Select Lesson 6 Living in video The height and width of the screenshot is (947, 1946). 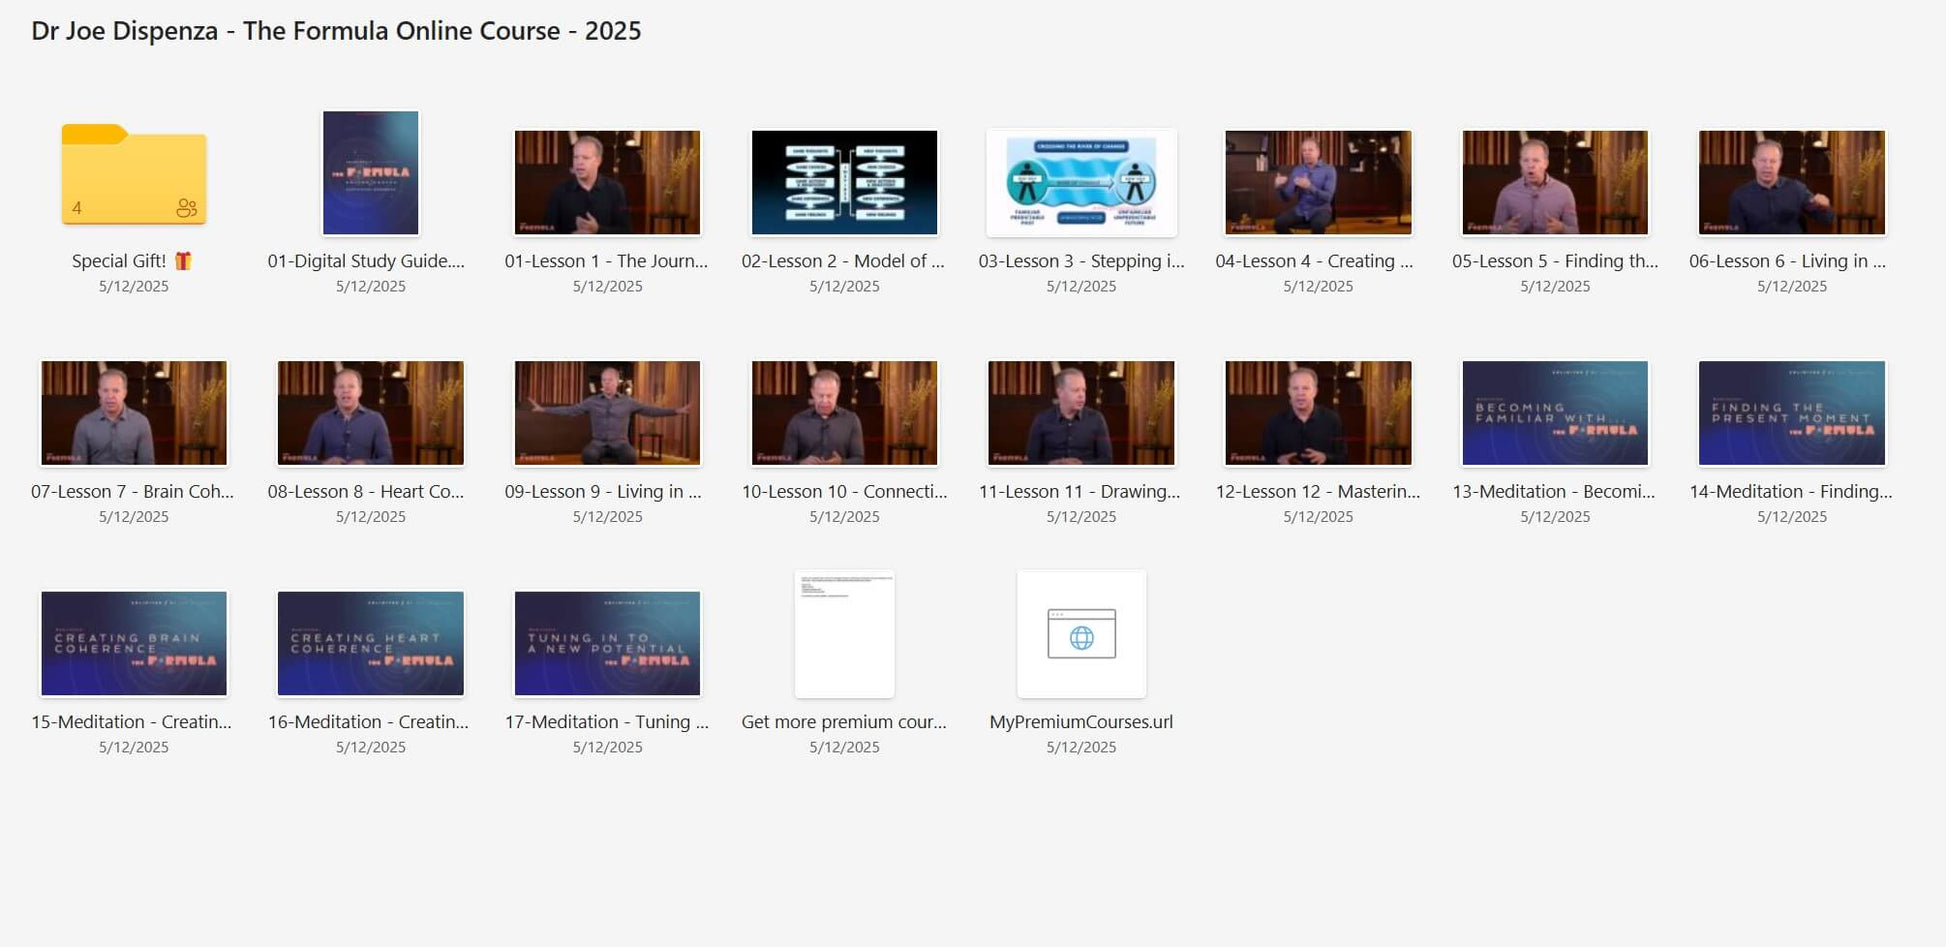tap(1791, 182)
